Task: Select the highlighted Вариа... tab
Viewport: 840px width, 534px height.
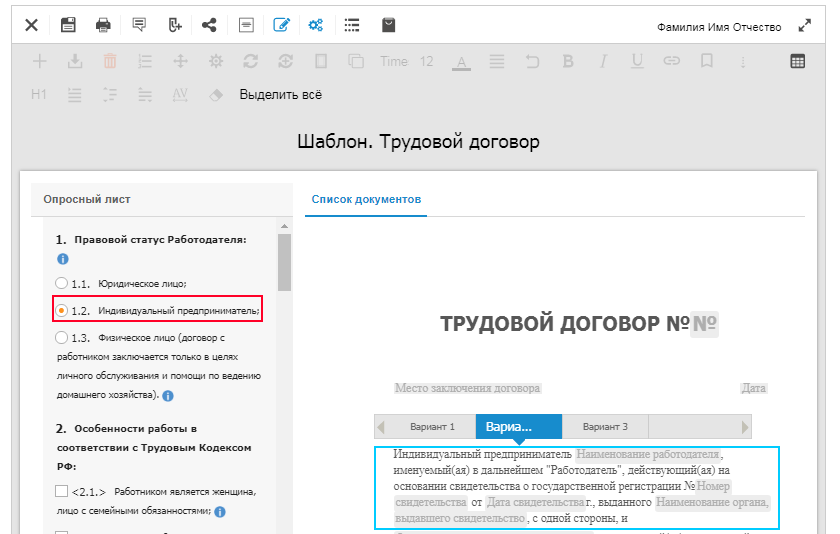Action: pyautogui.click(x=519, y=427)
